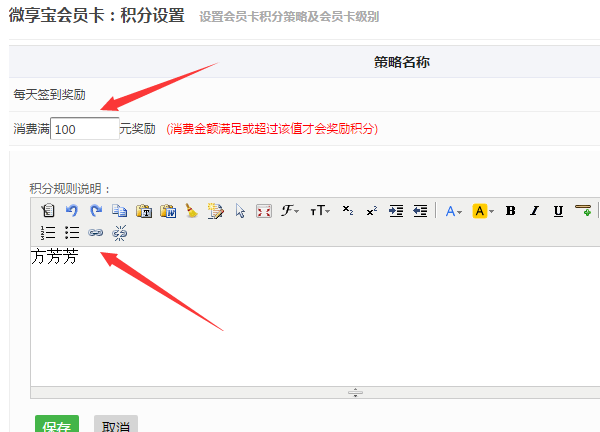Viewport: 600px width, 432px height.
Task: Toggle underline formatting
Action: click(558, 211)
